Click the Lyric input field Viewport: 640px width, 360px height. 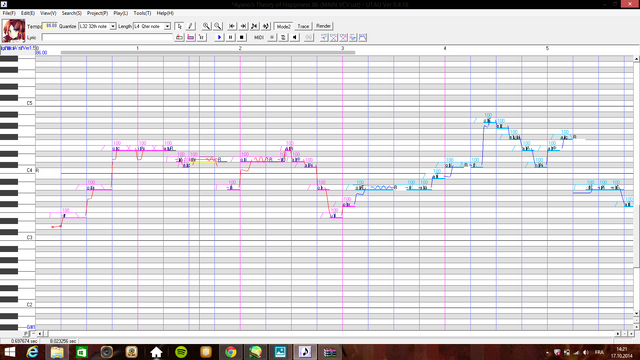(107, 38)
